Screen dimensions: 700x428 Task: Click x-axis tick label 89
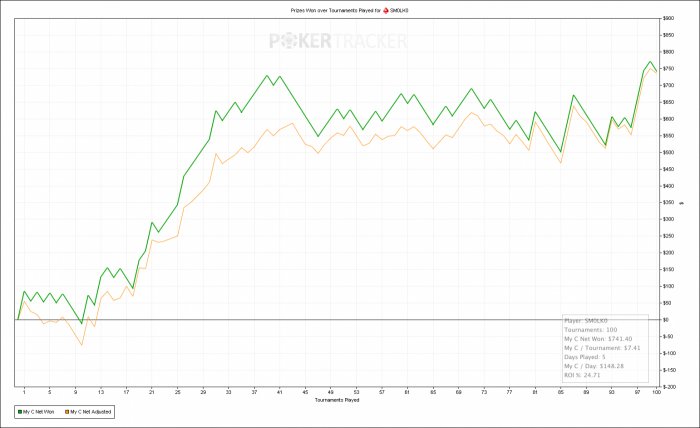click(586, 392)
